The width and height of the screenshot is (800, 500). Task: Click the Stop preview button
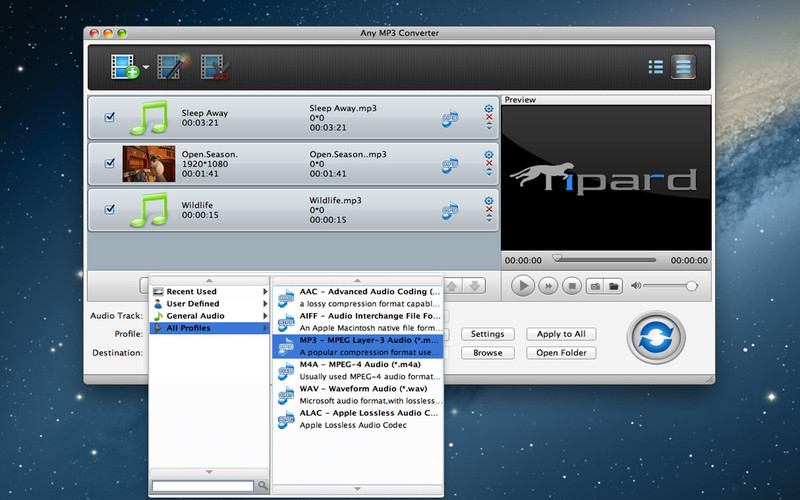[572, 286]
